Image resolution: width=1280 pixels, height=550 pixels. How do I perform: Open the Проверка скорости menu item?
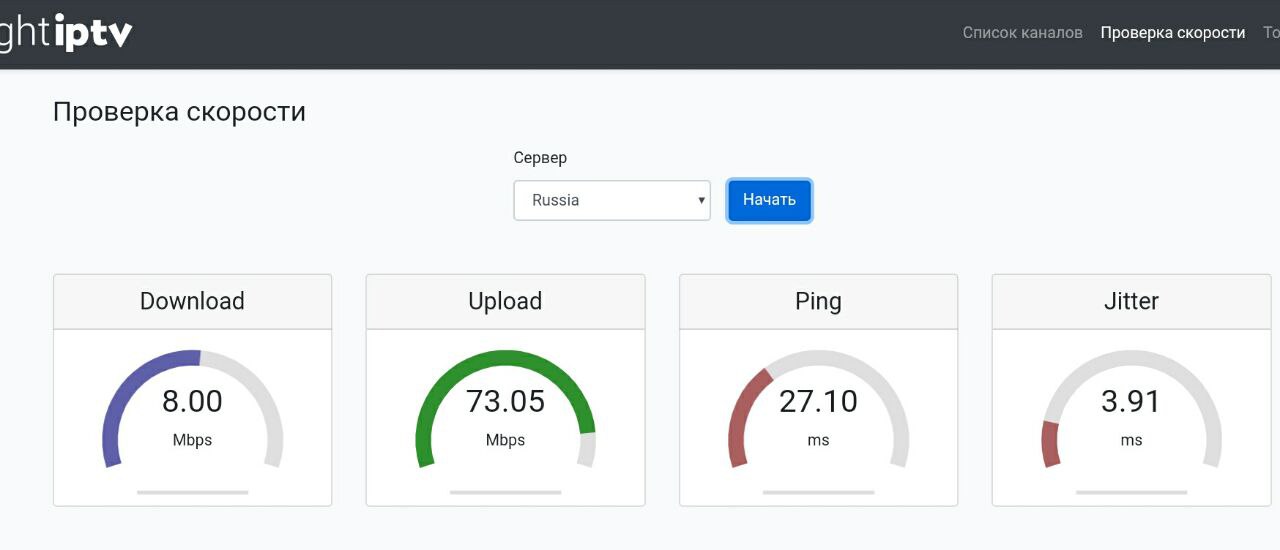click(1173, 33)
